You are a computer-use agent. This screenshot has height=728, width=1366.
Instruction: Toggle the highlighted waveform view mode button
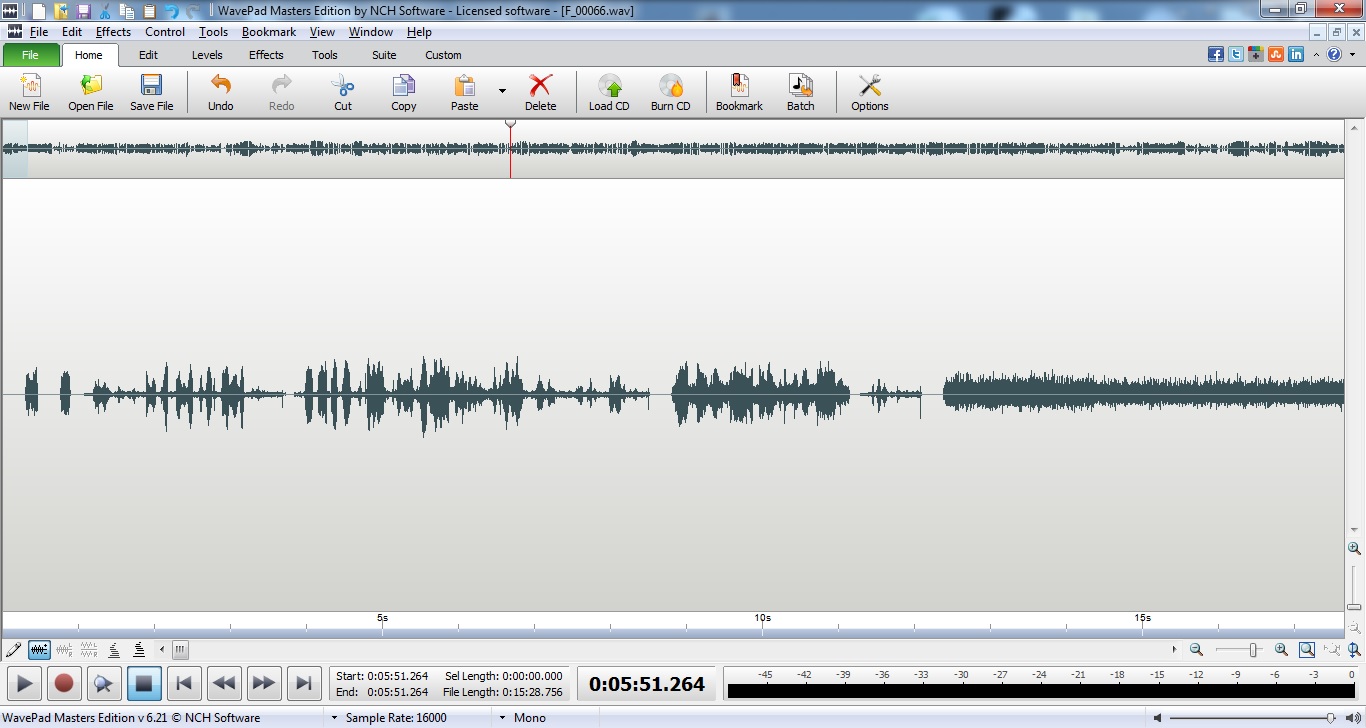click(39, 650)
